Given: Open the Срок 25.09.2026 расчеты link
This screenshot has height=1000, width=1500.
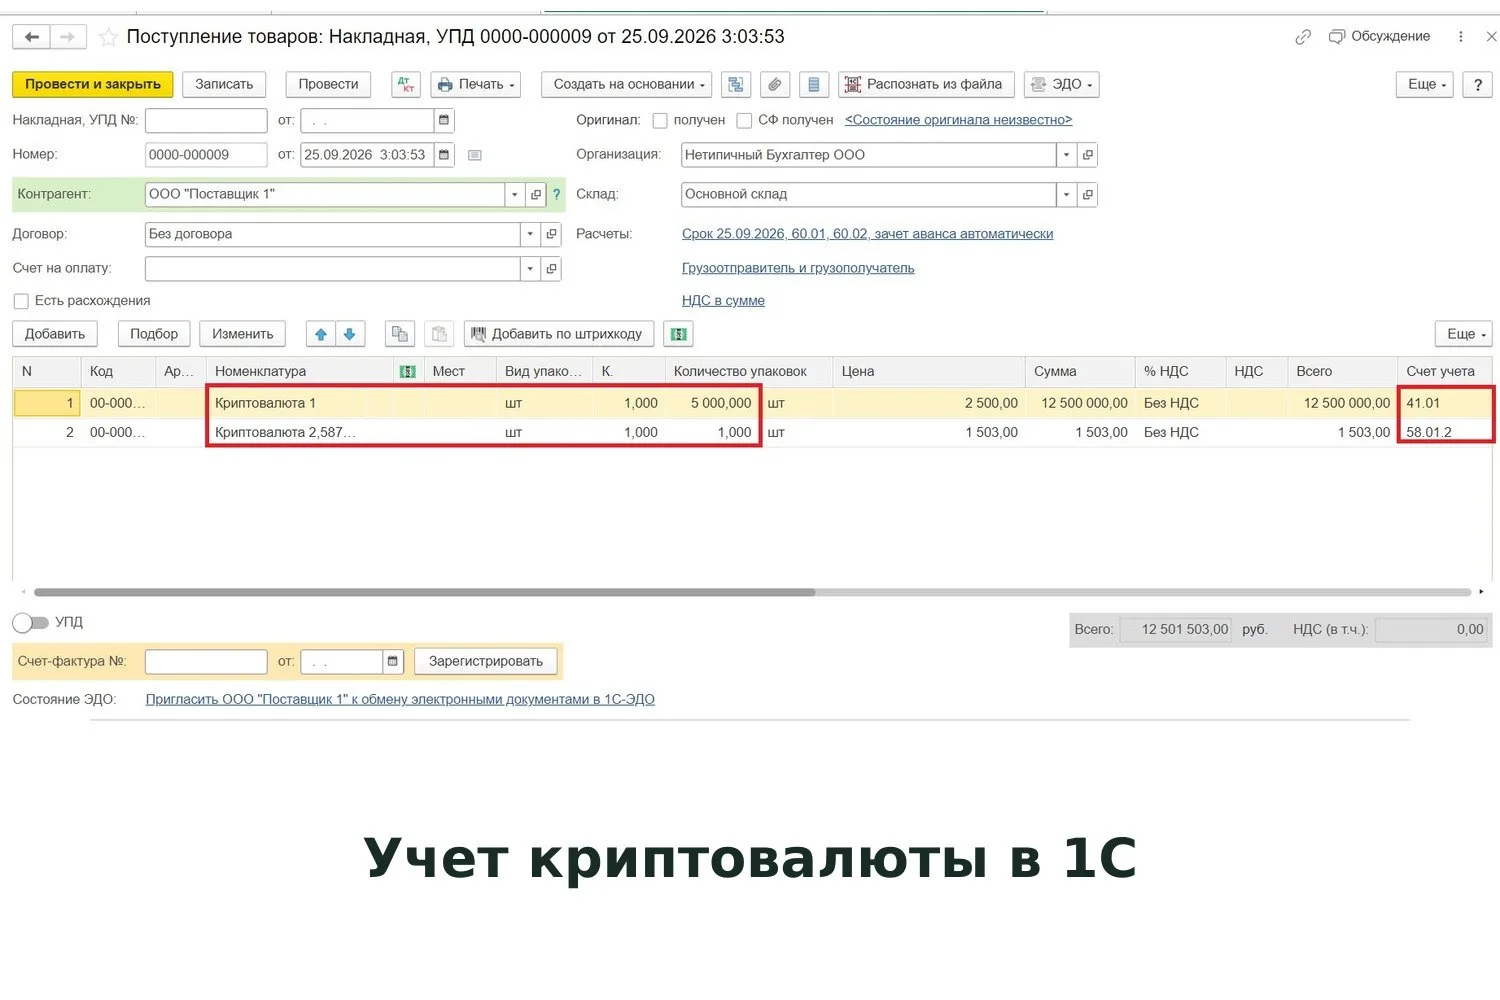Looking at the screenshot, I should click(867, 235).
